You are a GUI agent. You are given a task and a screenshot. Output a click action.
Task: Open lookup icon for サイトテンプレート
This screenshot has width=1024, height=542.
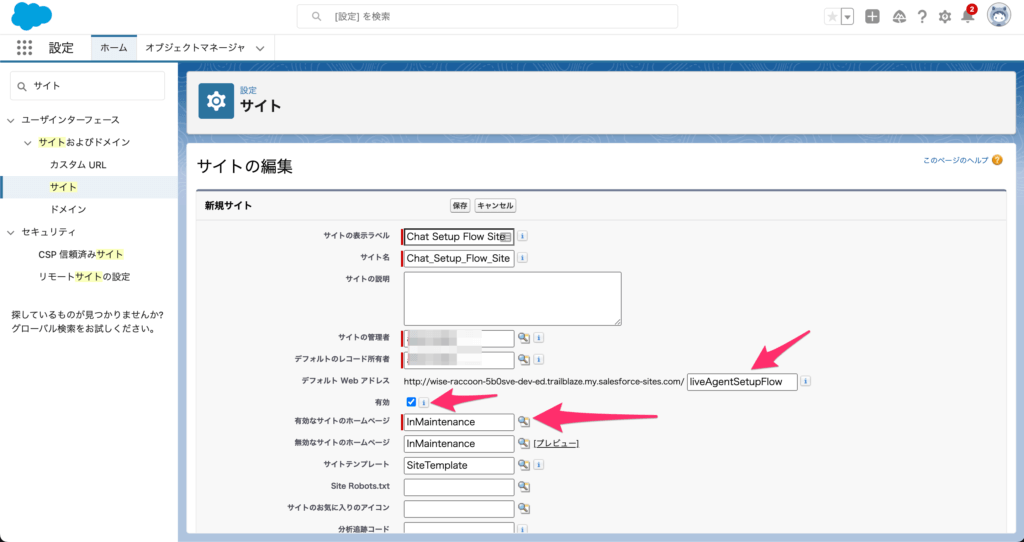pyautogui.click(x=524, y=465)
